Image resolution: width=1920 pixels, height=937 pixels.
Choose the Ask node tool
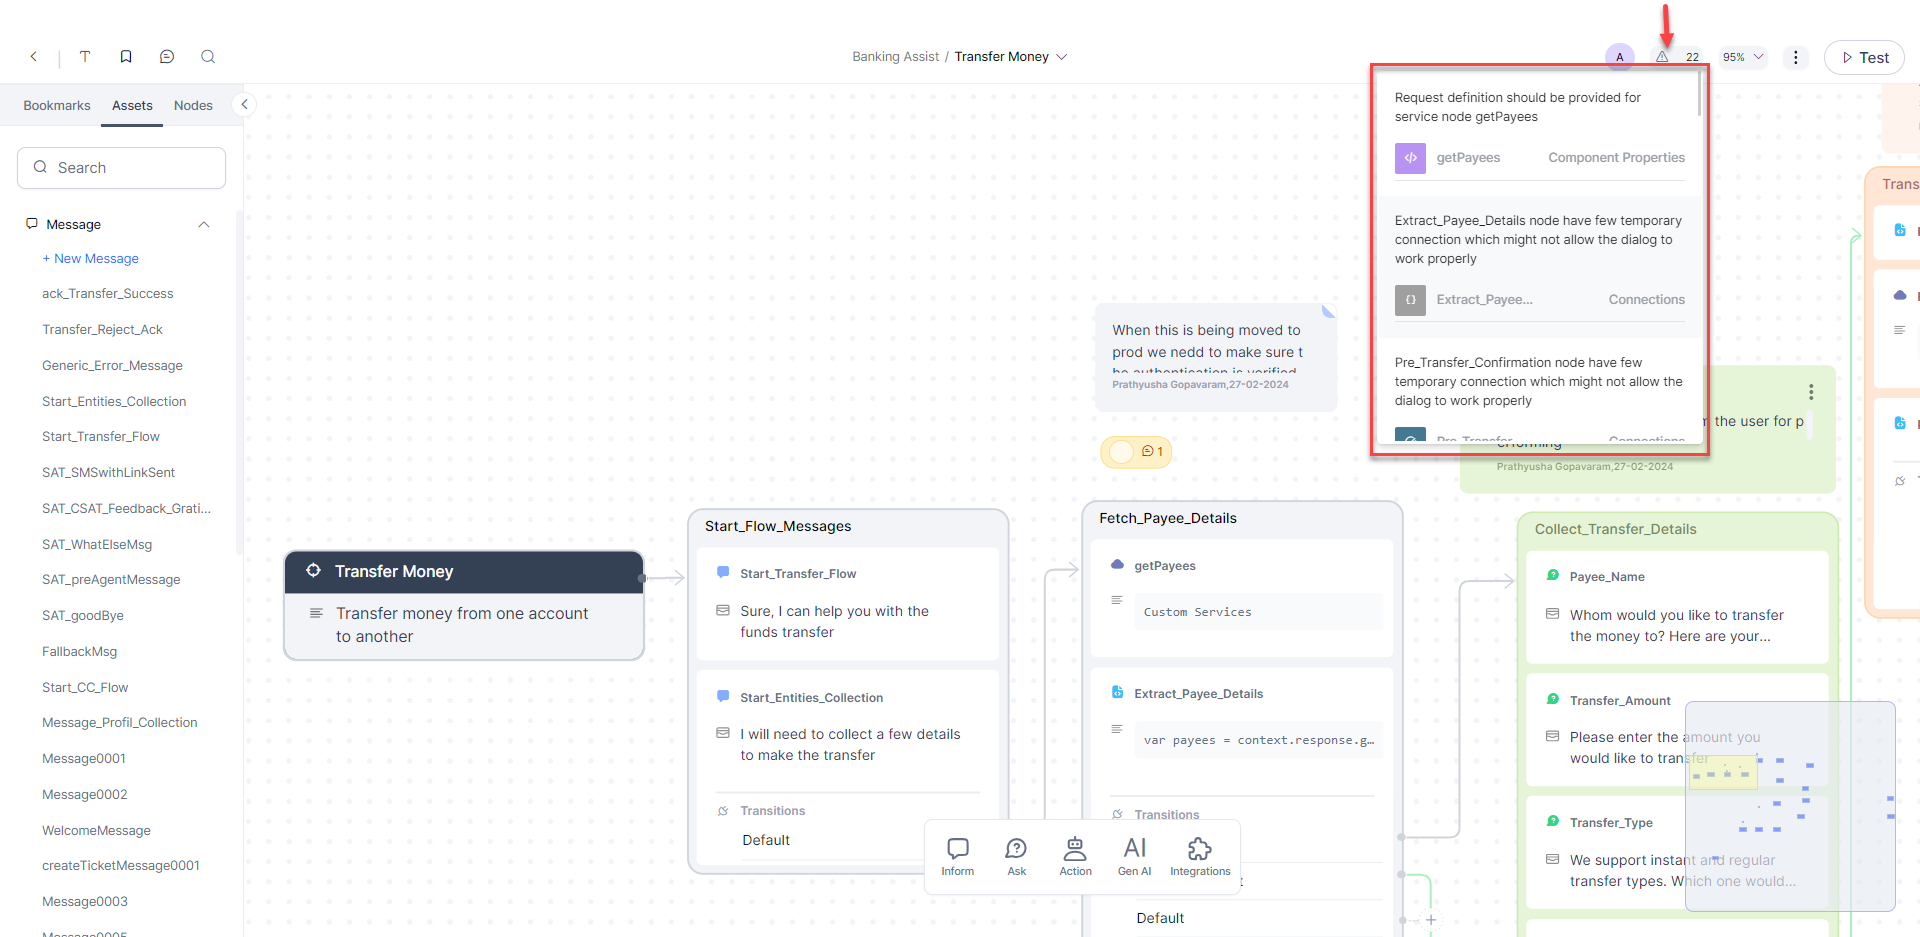pos(1016,856)
